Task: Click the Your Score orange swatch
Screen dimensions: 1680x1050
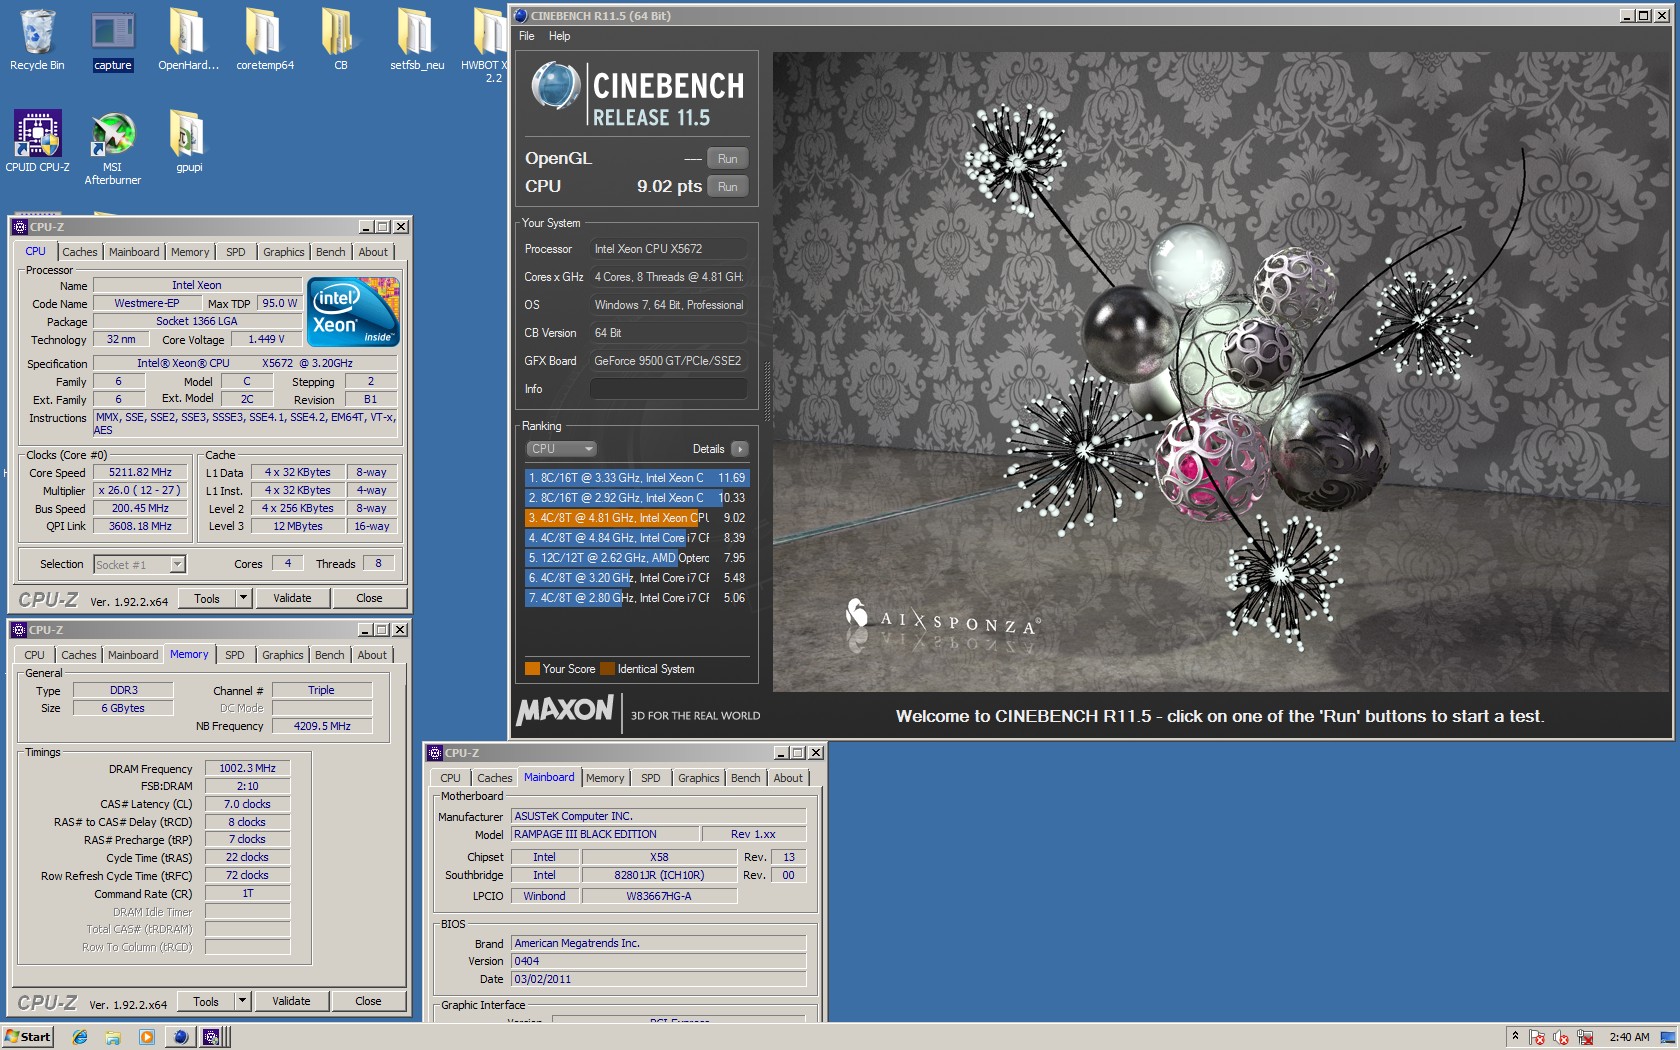Action: click(532, 669)
